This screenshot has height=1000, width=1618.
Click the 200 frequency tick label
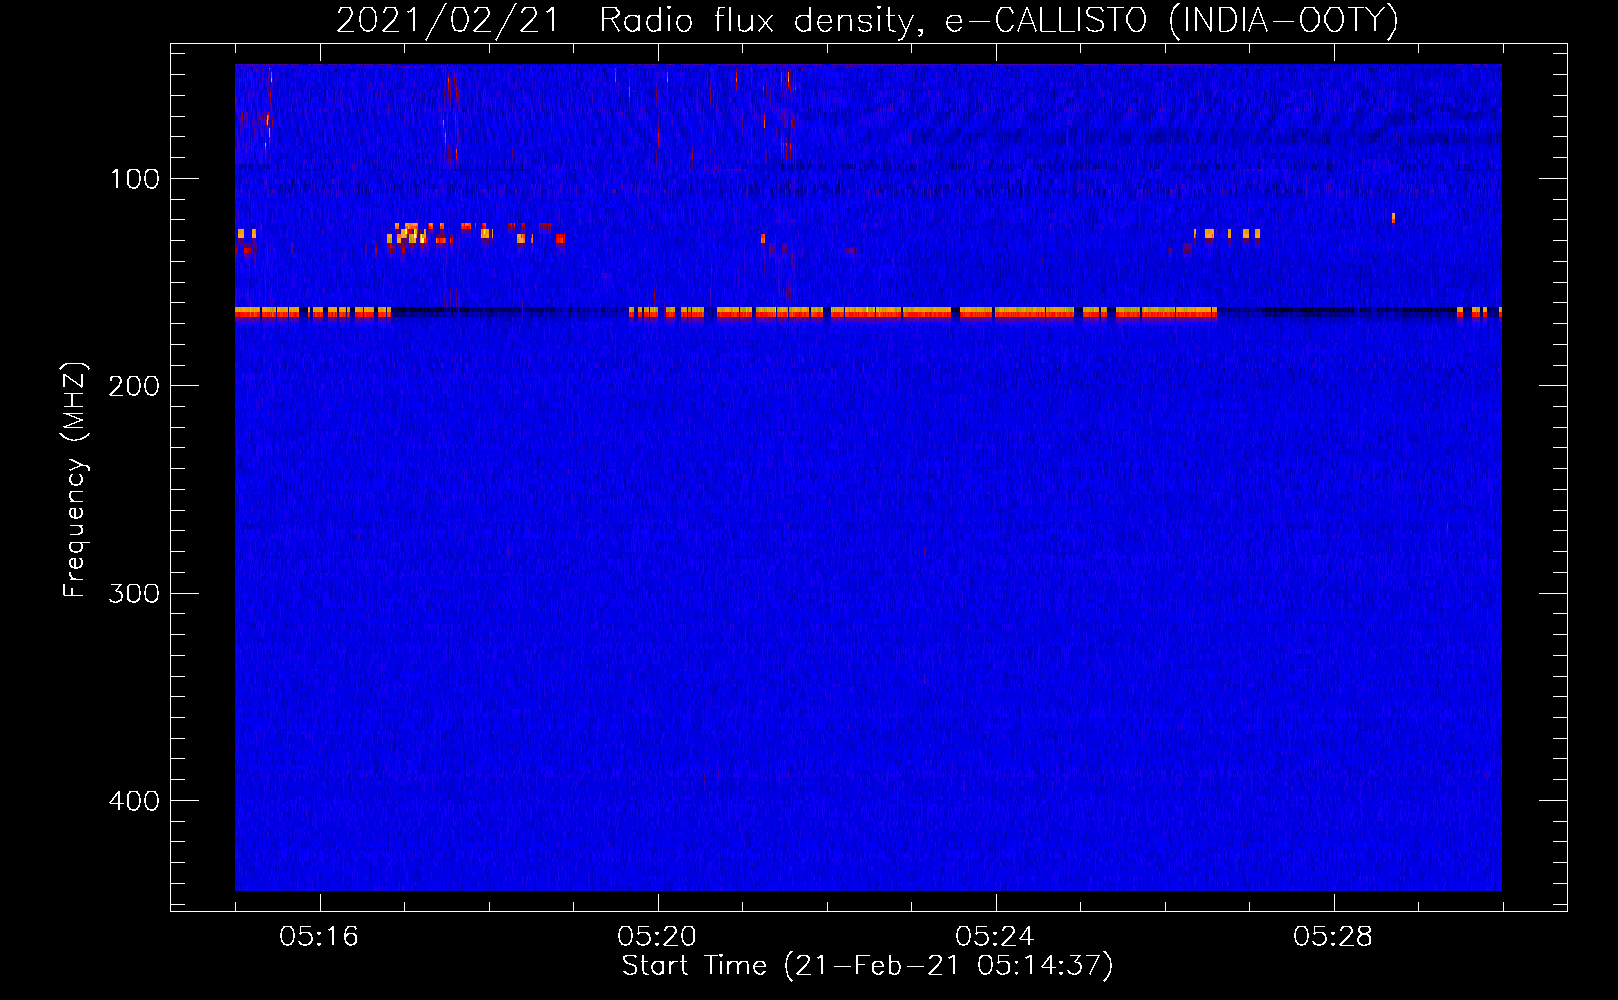[x=134, y=386]
